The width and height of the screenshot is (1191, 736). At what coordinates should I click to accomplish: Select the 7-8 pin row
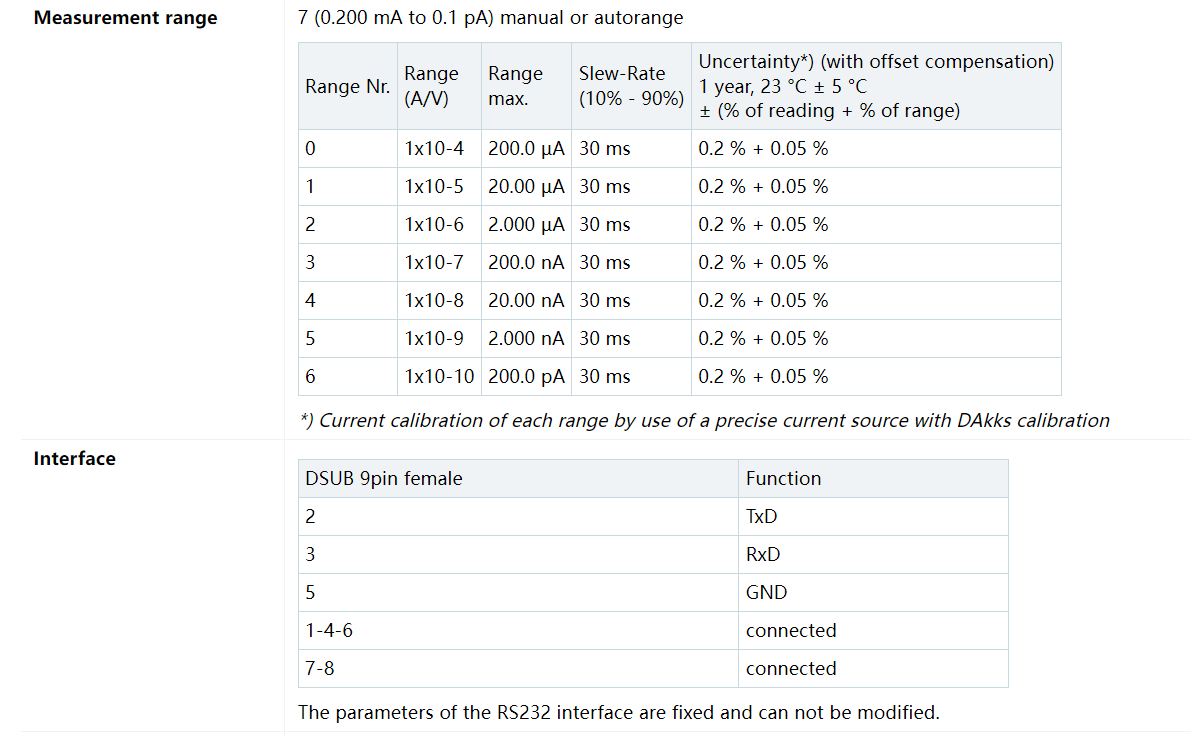[x=653, y=668]
